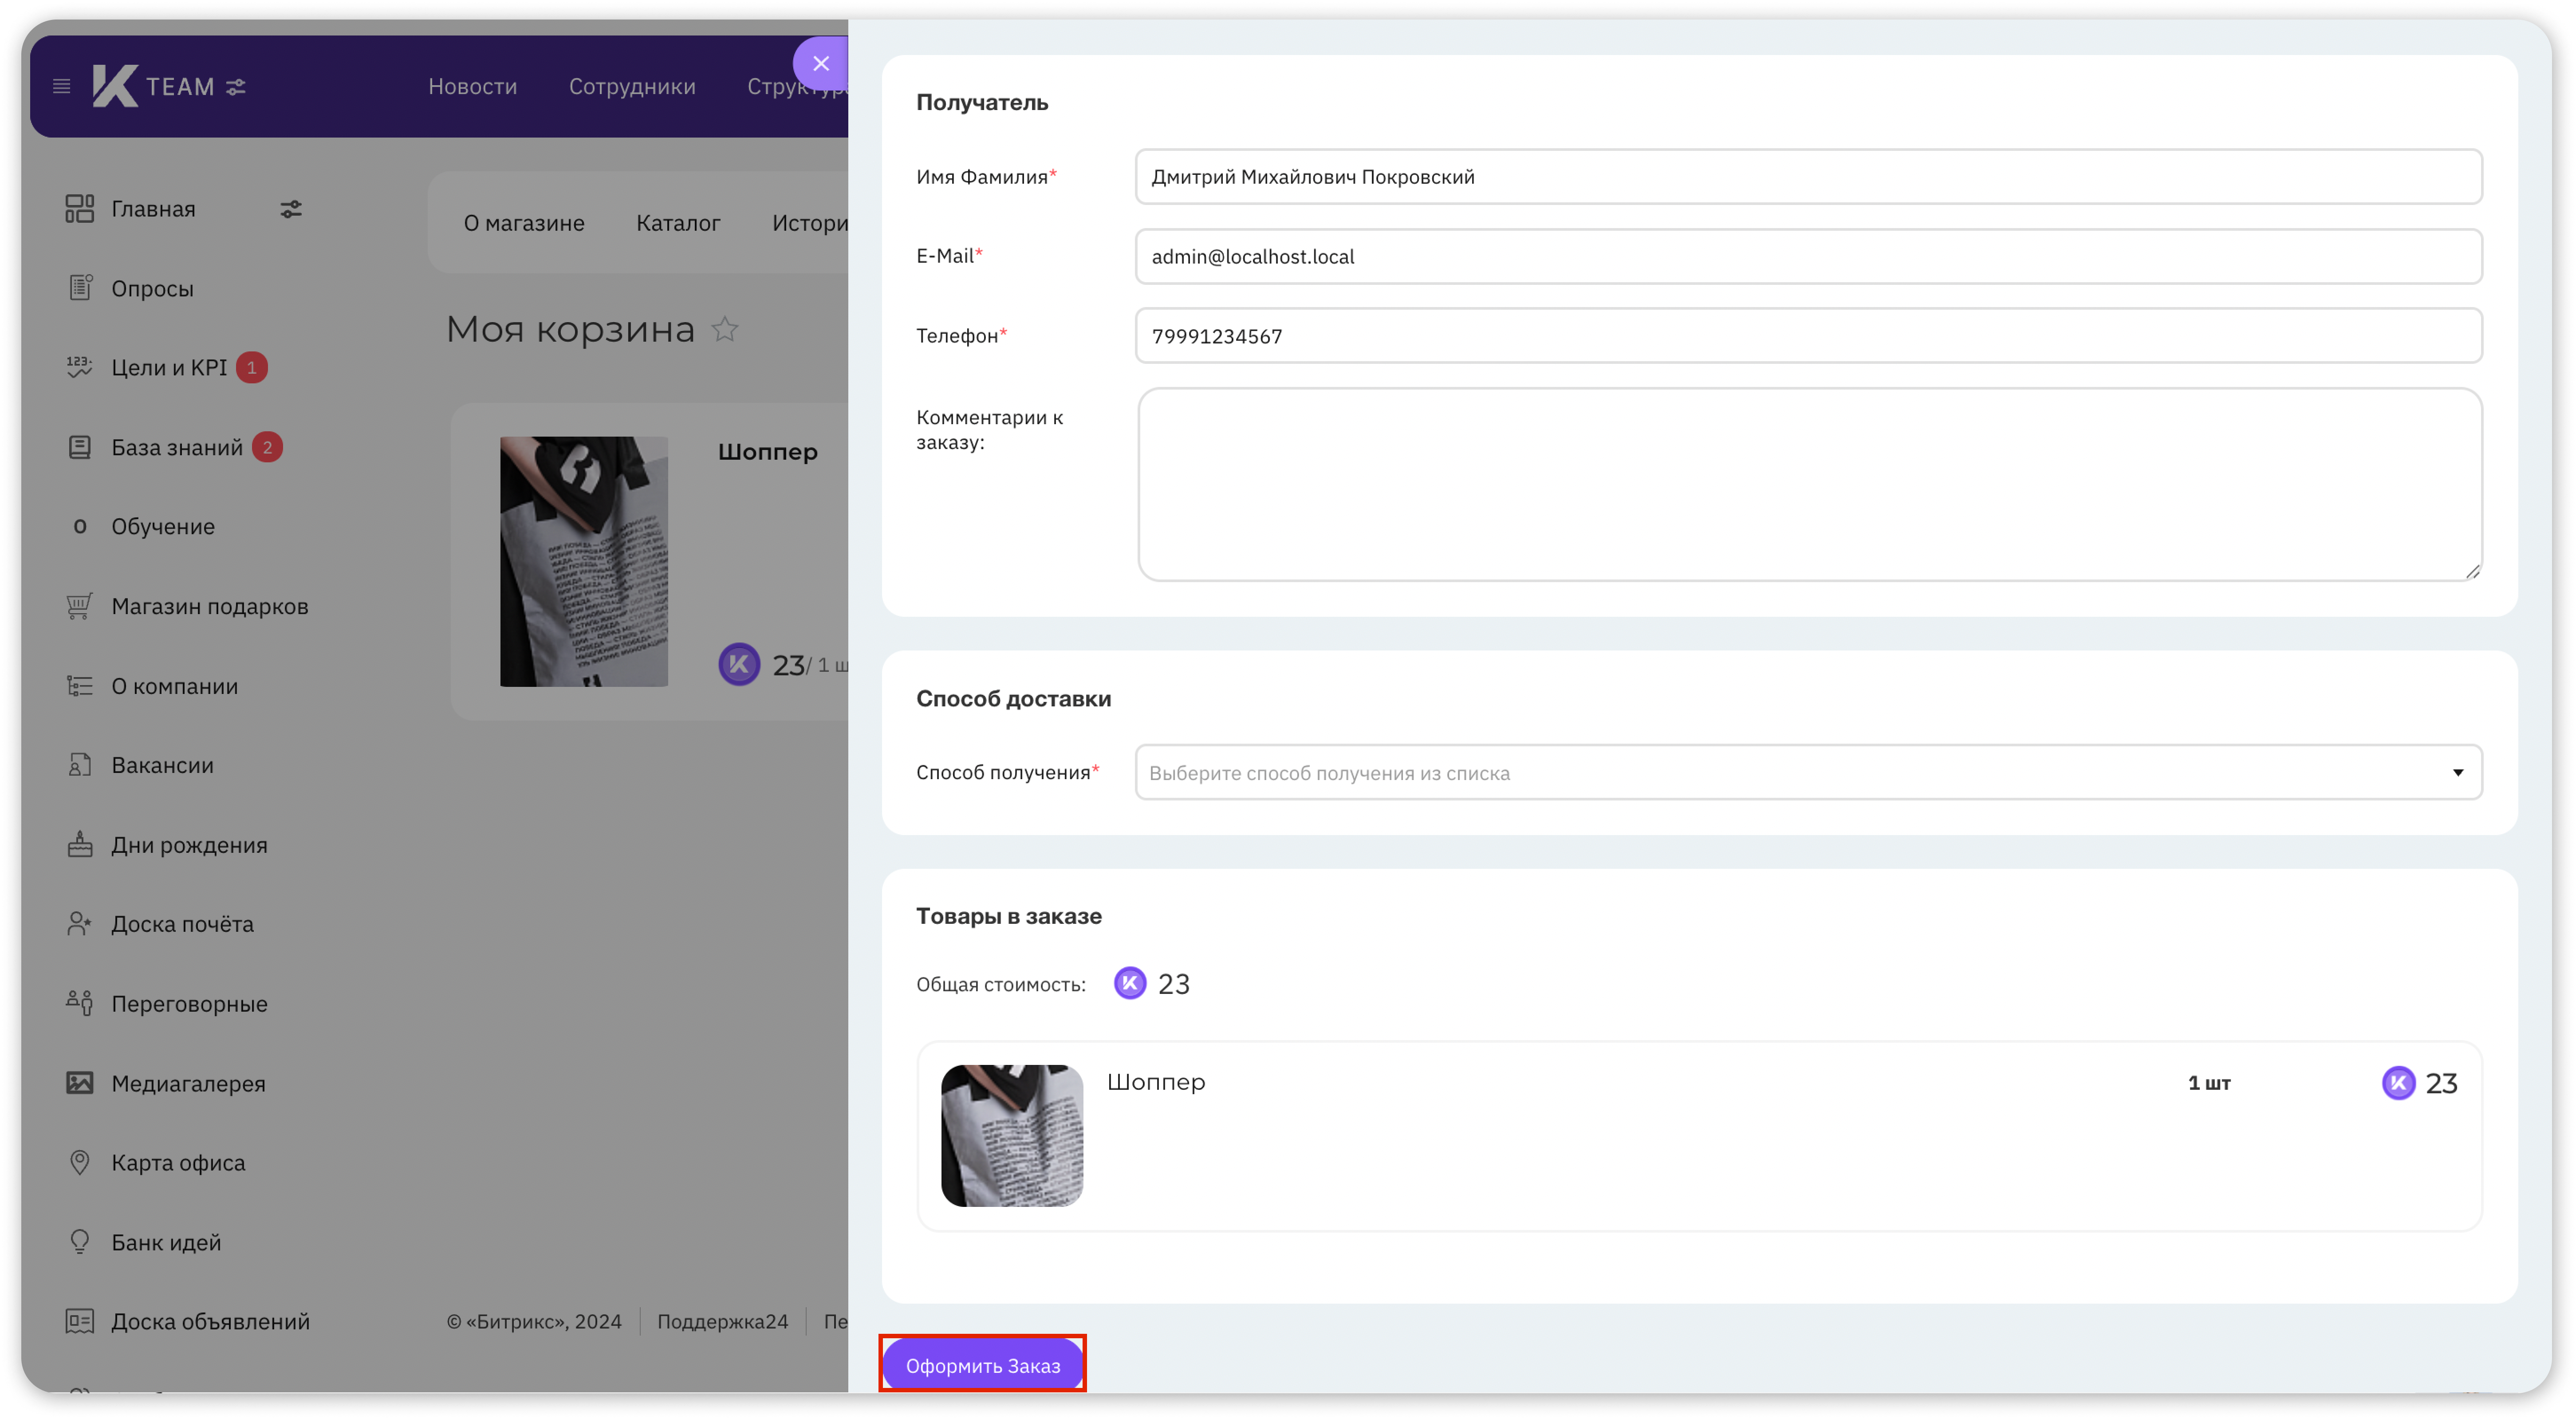Click the О компании list icon

pos(79,686)
